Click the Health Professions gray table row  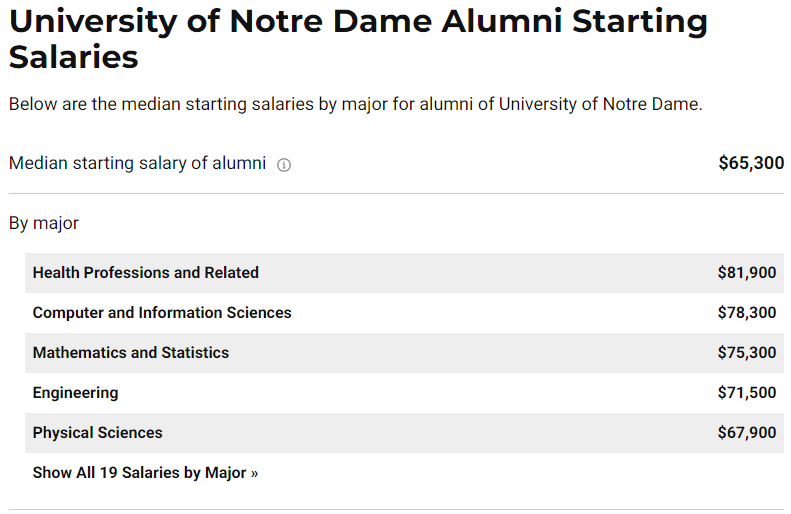point(404,273)
